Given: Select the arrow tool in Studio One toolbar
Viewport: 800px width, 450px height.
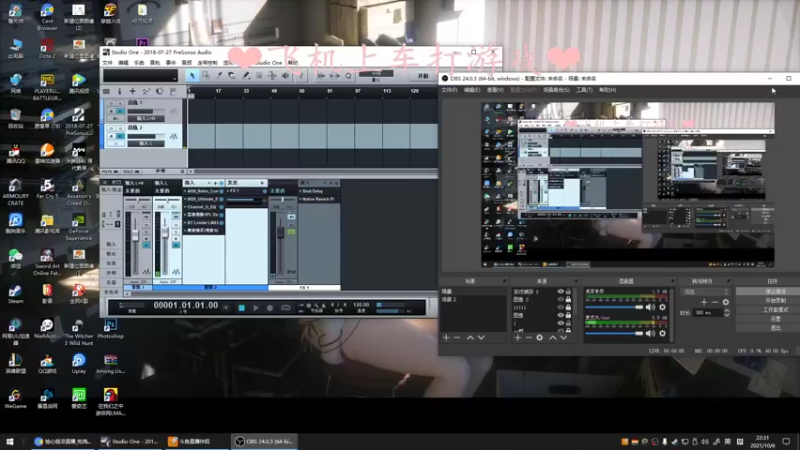Looking at the screenshot, I should 192,76.
